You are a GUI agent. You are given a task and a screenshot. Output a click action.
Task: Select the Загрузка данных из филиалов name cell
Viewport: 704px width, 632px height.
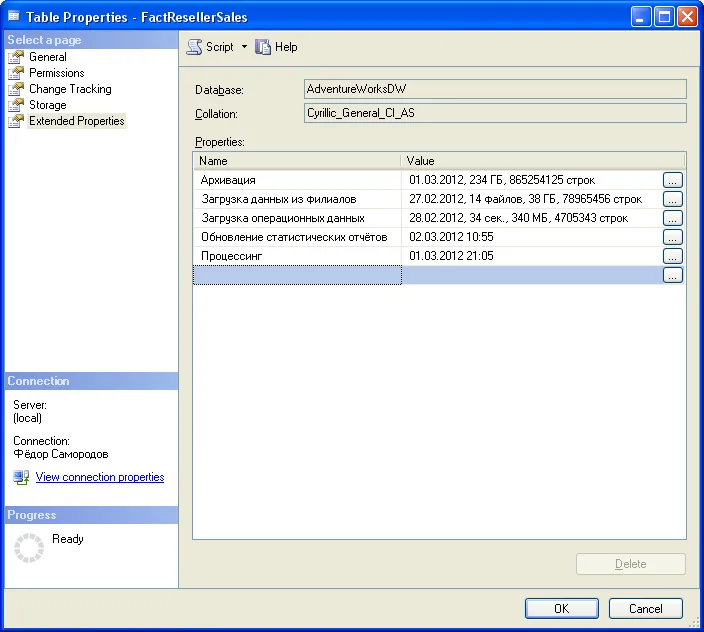pyautogui.click(x=297, y=199)
